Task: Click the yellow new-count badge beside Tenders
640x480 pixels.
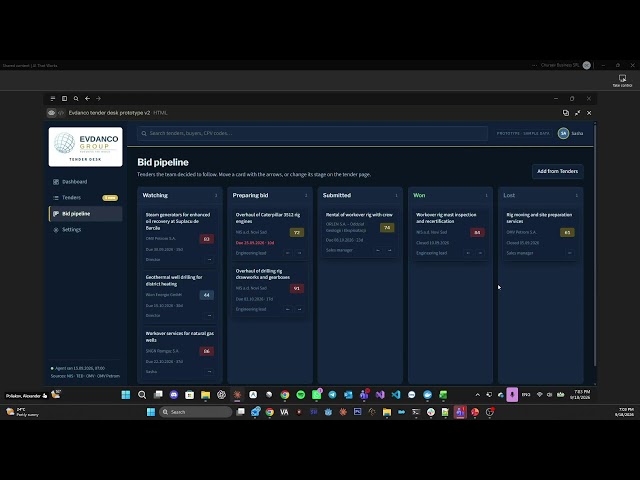Action: point(110,198)
